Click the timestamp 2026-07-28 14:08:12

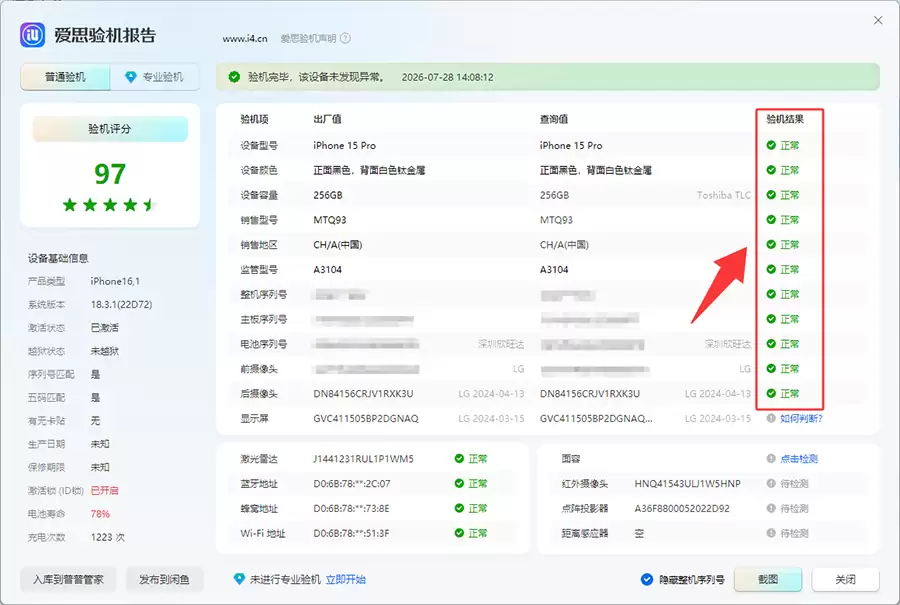[x=447, y=77]
